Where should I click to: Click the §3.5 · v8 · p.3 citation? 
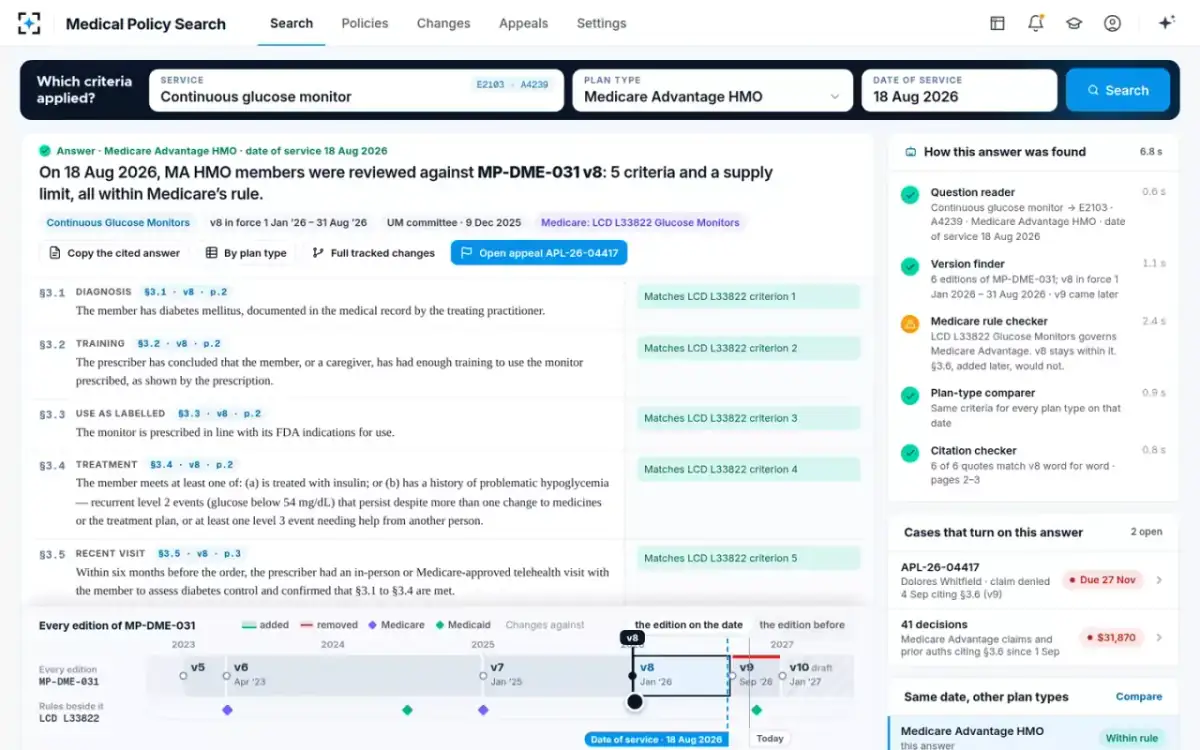pyautogui.click(x=198, y=553)
